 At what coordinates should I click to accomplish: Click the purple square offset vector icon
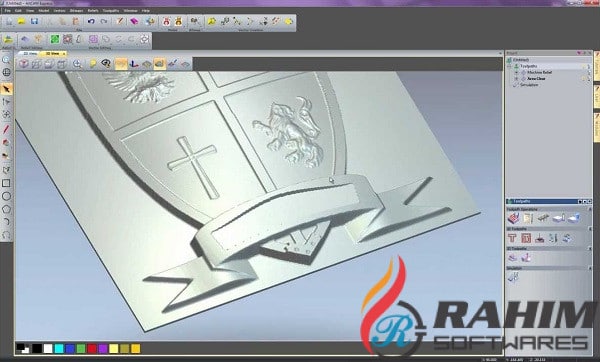tap(93, 39)
